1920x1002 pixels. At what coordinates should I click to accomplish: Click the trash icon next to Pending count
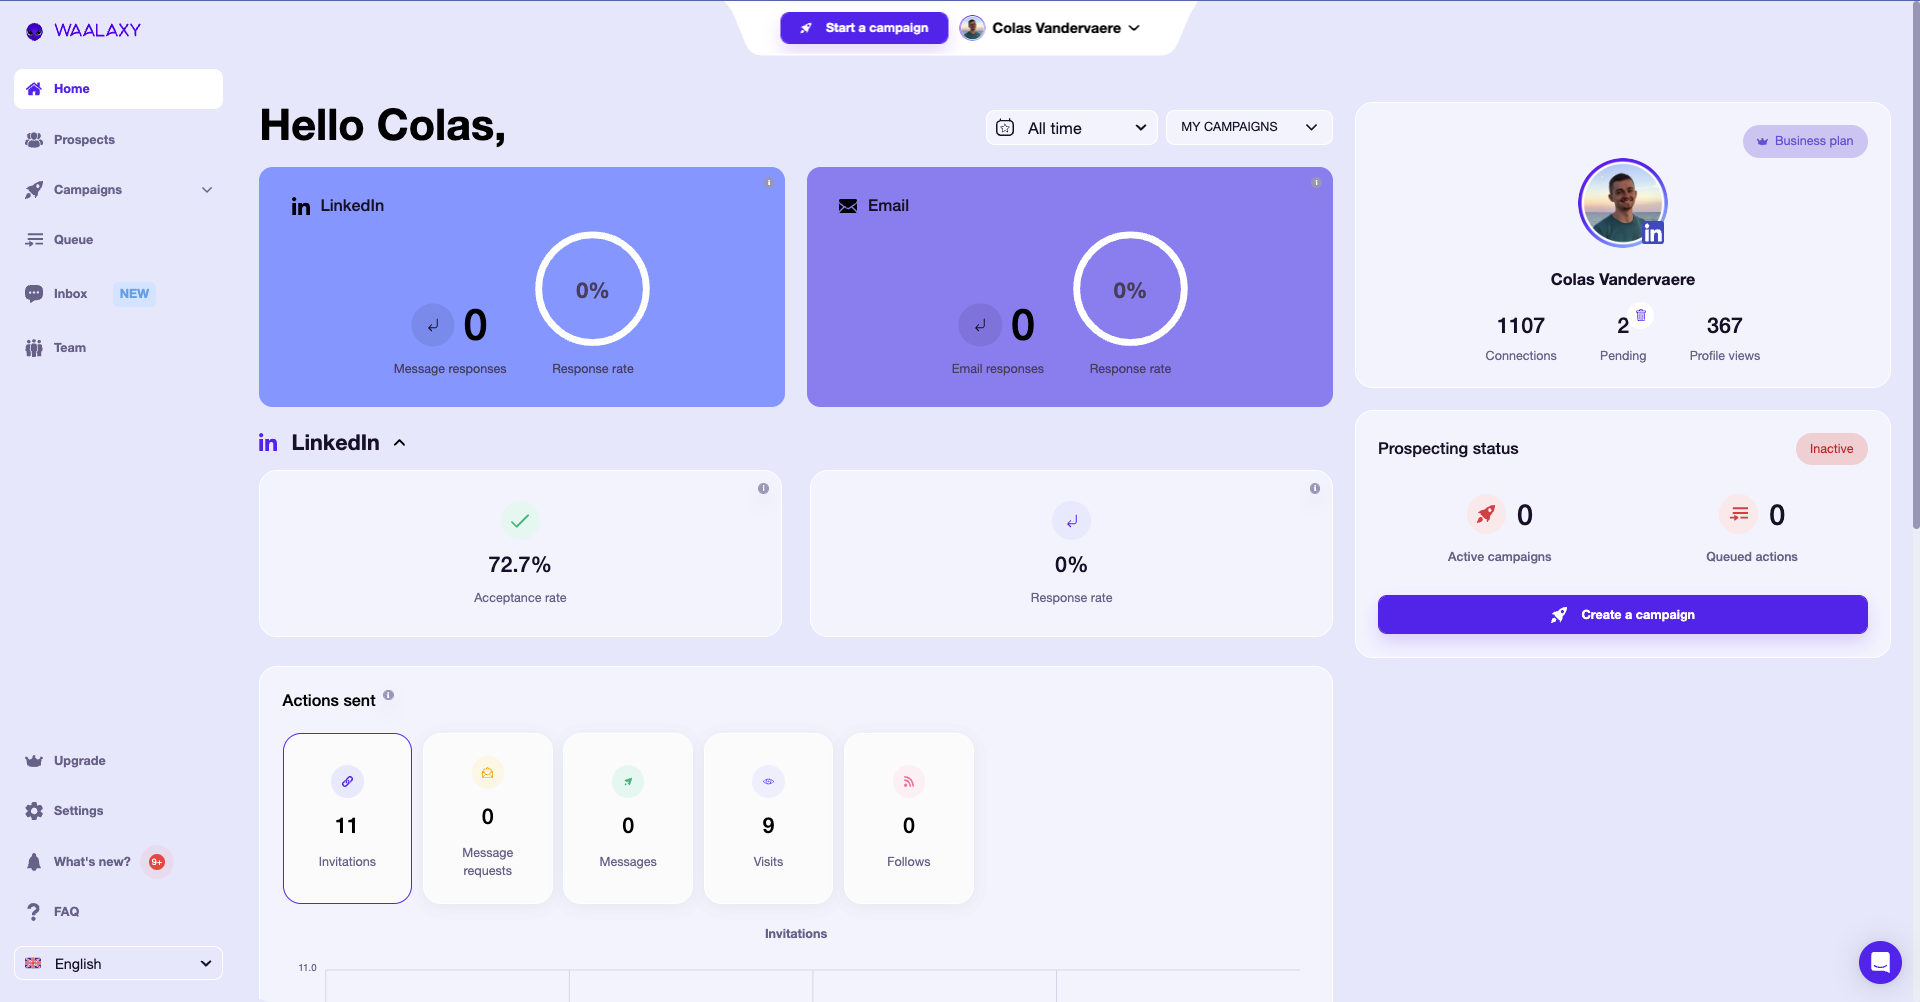1641,315
